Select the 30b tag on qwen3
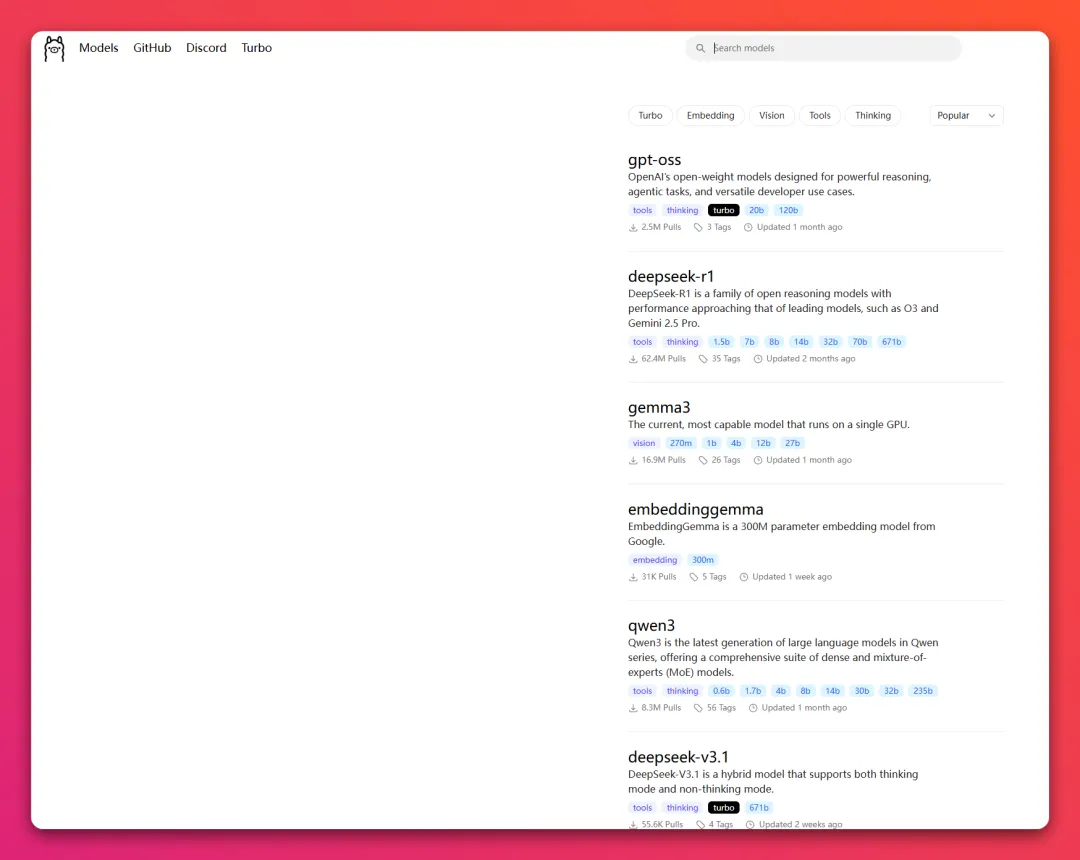This screenshot has height=860, width=1080. click(x=862, y=691)
